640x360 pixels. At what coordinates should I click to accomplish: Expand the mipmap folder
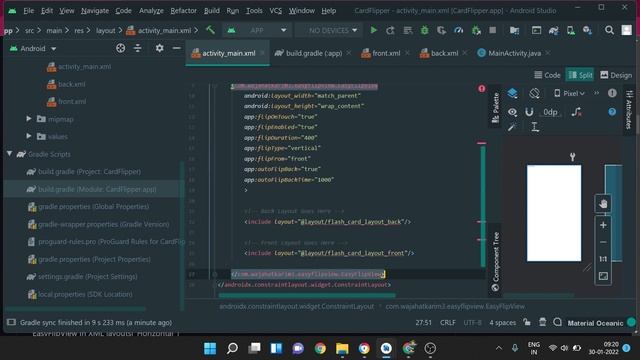click(x=29, y=119)
